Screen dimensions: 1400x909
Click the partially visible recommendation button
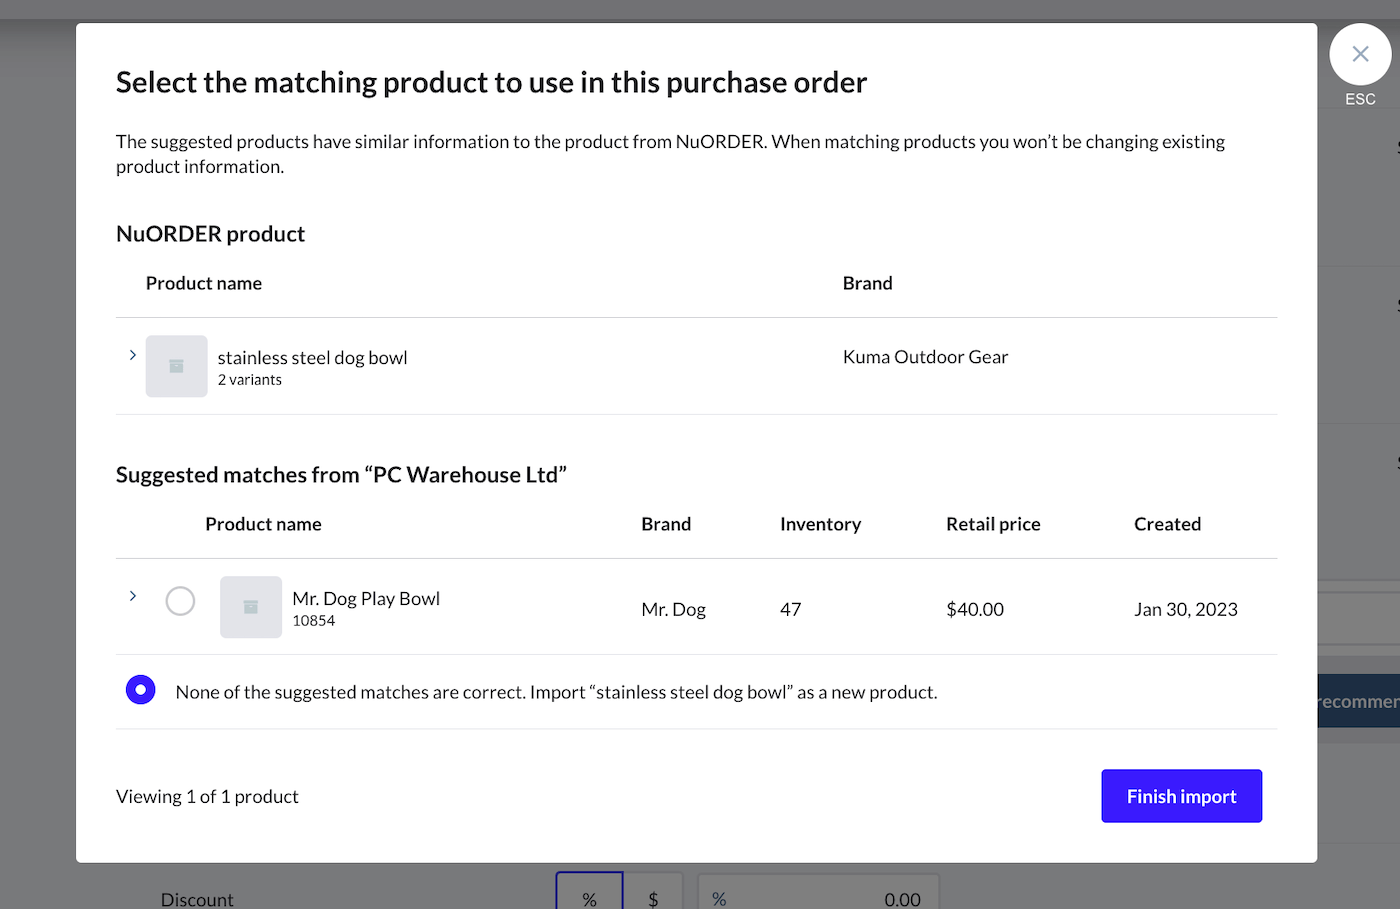tap(1358, 701)
